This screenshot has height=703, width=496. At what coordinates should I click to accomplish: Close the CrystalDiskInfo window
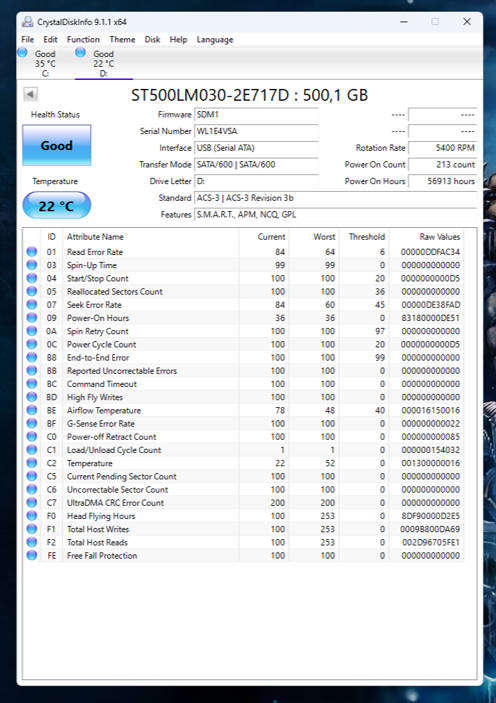(467, 22)
